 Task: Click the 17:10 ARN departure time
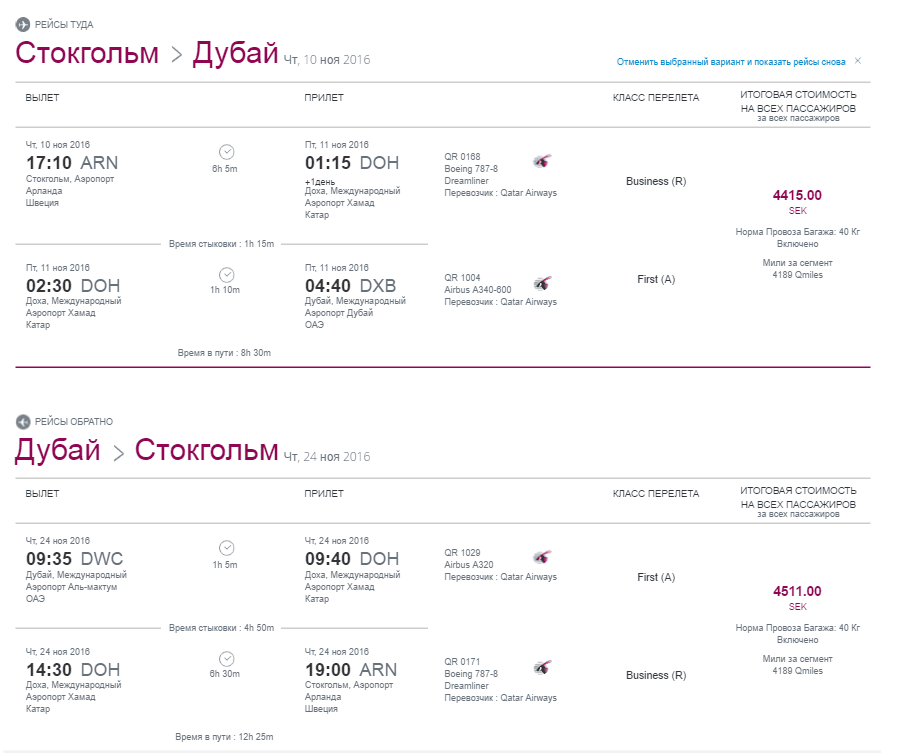tap(72, 163)
